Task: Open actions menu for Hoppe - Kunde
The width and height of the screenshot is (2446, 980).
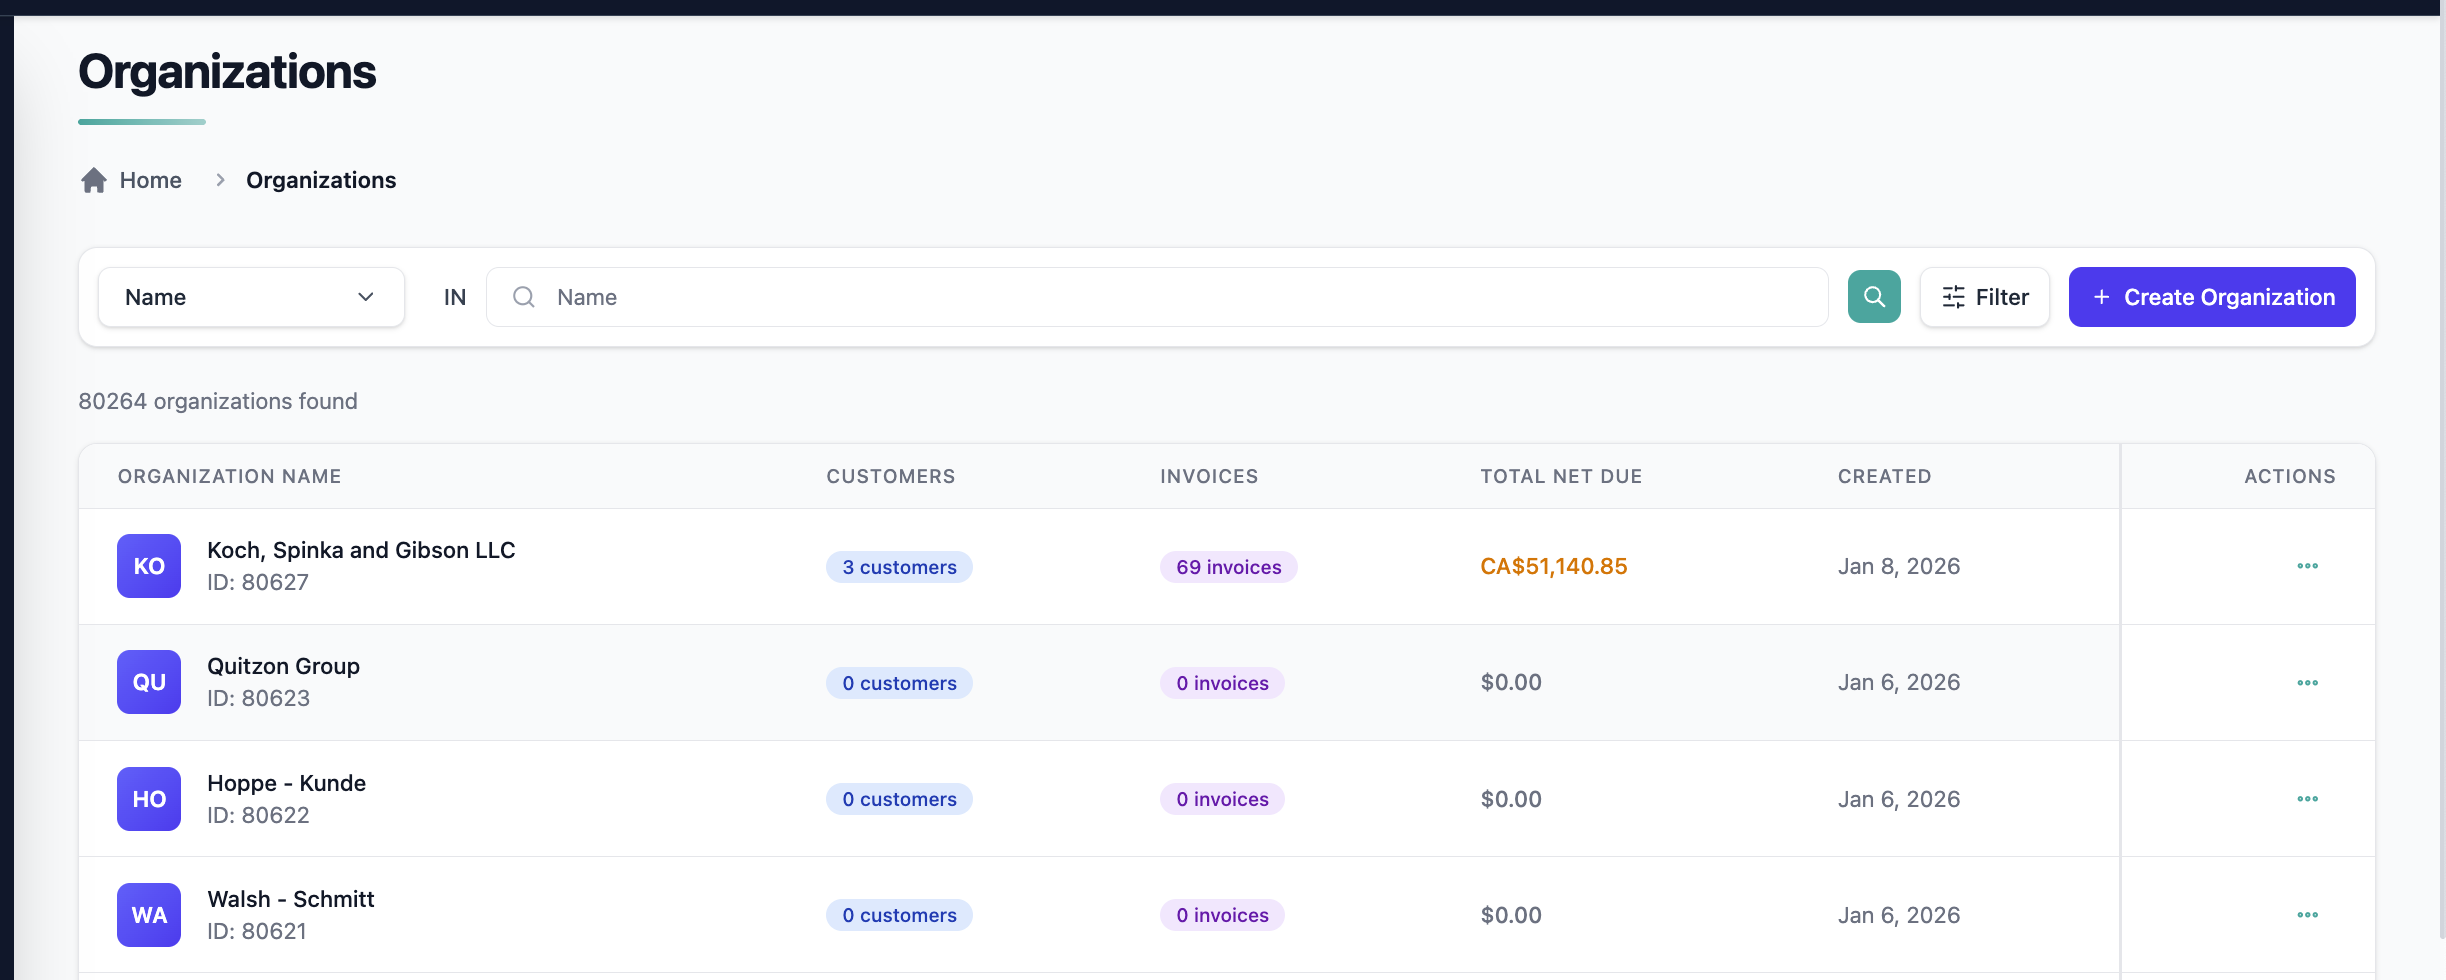Action: click(2307, 799)
